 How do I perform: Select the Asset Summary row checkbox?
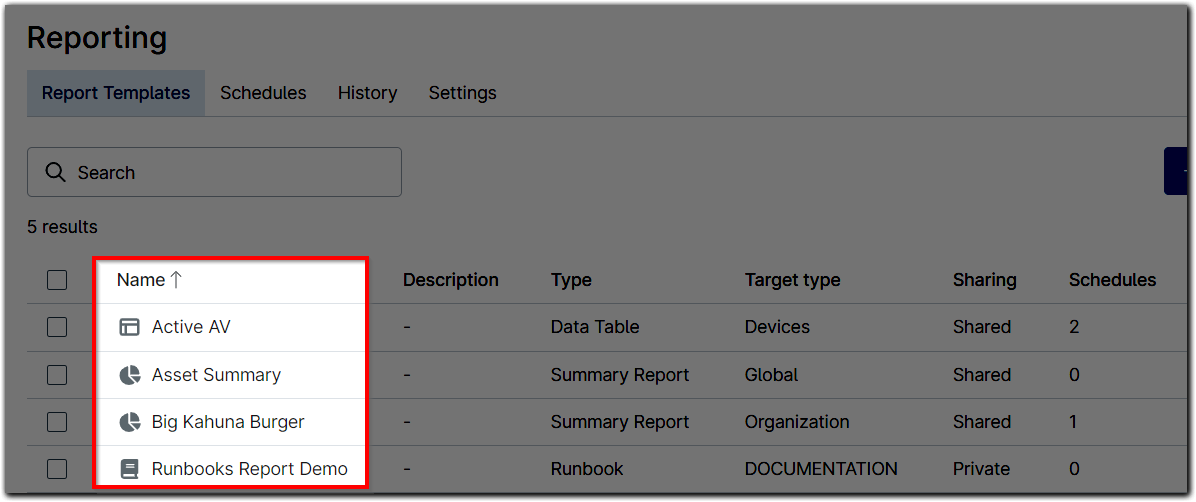click(57, 375)
